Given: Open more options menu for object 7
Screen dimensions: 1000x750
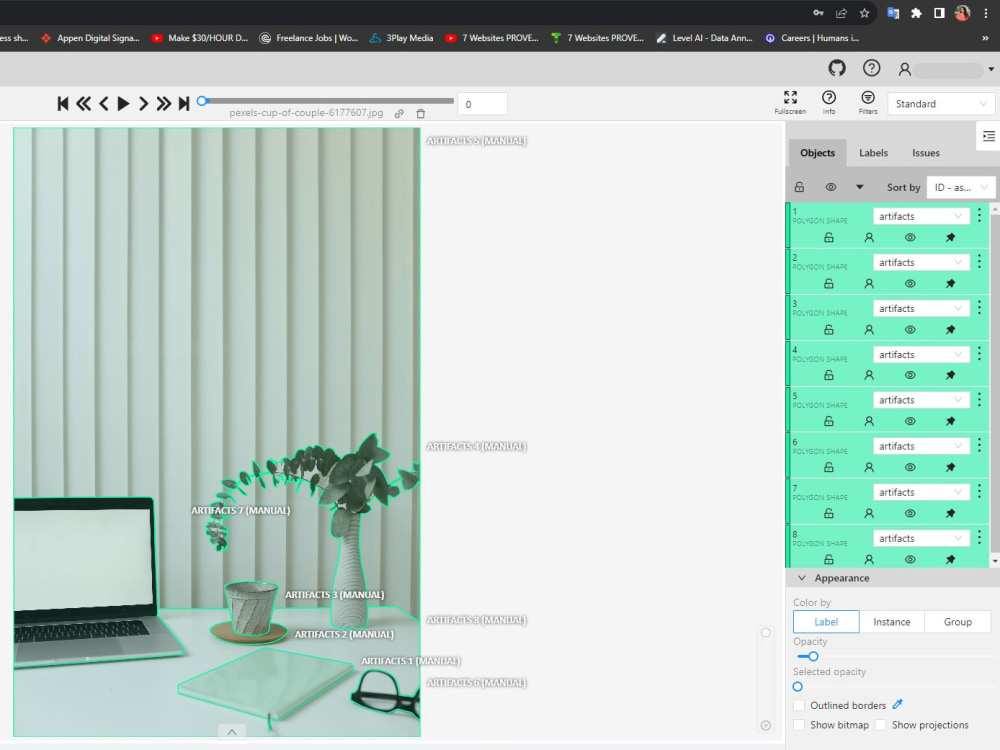Looking at the screenshot, I should 980,491.
